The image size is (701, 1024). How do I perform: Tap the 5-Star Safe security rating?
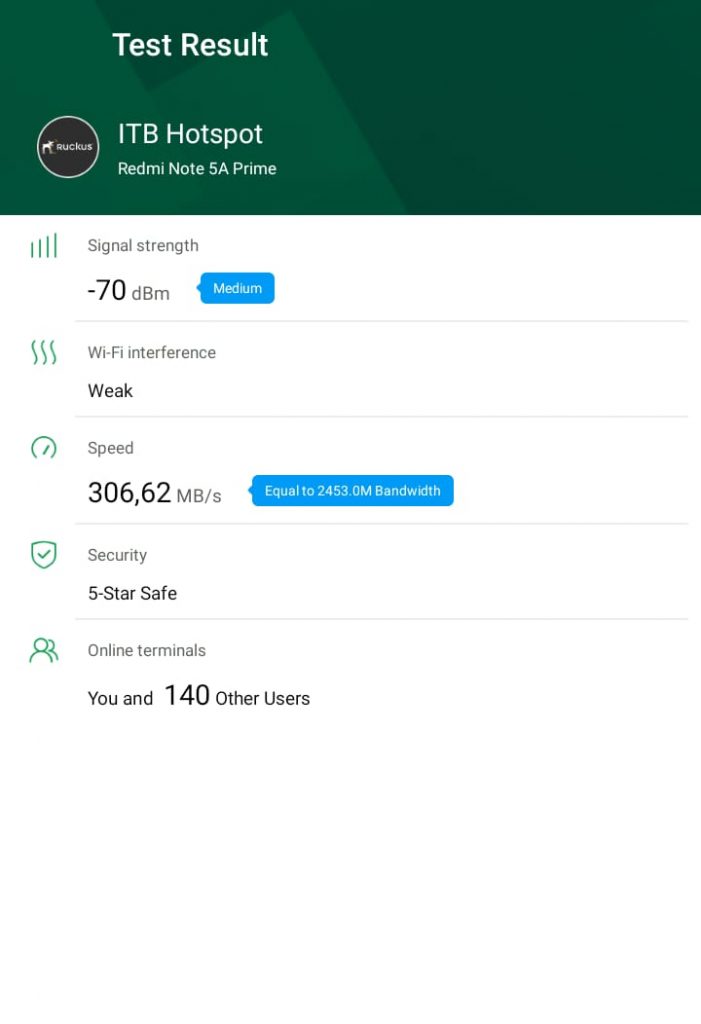coord(132,593)
